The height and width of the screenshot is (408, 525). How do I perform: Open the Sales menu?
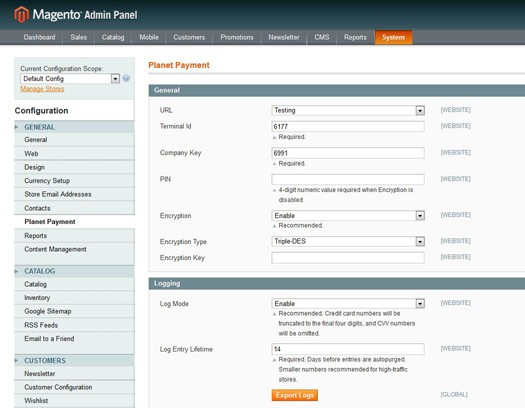point(79,37)
